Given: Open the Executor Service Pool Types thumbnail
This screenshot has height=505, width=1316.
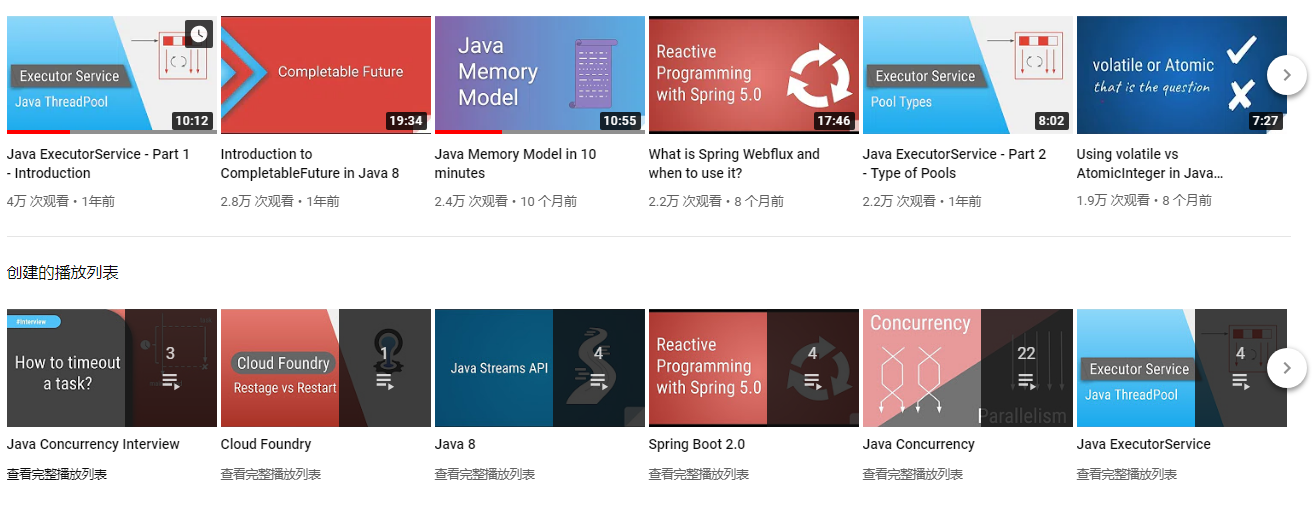Looking at the screenshot, I should point(968,75).
